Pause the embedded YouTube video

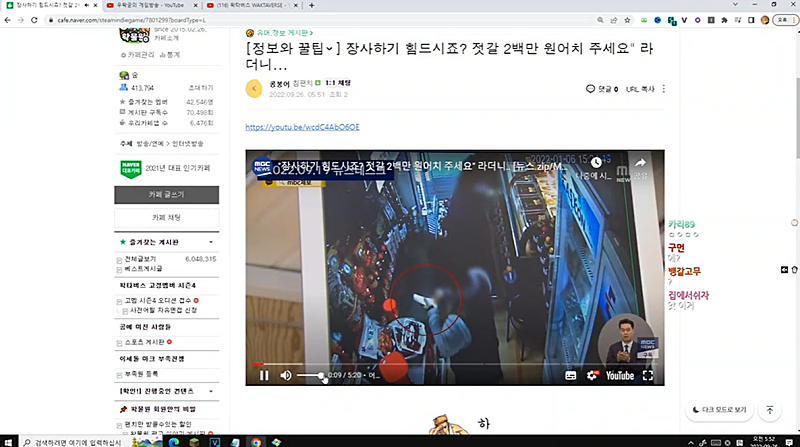(264, 376)
